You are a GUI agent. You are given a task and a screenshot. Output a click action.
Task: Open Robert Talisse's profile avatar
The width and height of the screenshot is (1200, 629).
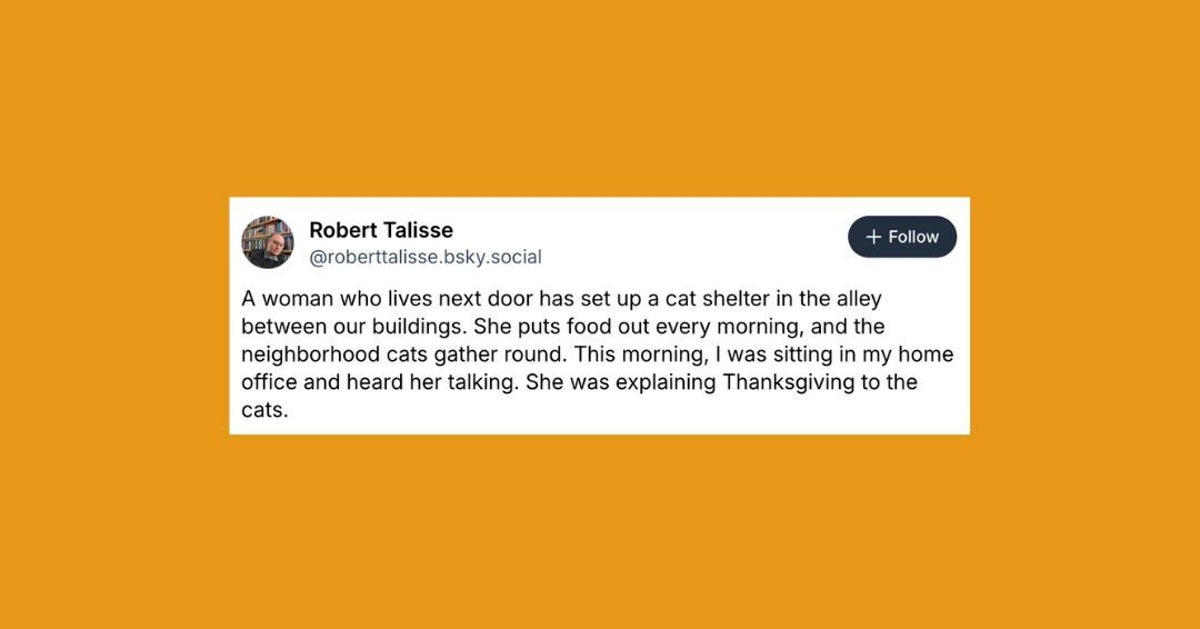click(x=267, y=242)
